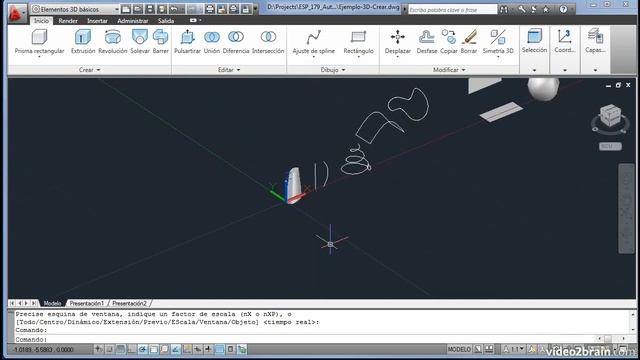The height and width of the screenshot is (360, 640).
Task: Toggle the MODELO space button
Action: 459,349
